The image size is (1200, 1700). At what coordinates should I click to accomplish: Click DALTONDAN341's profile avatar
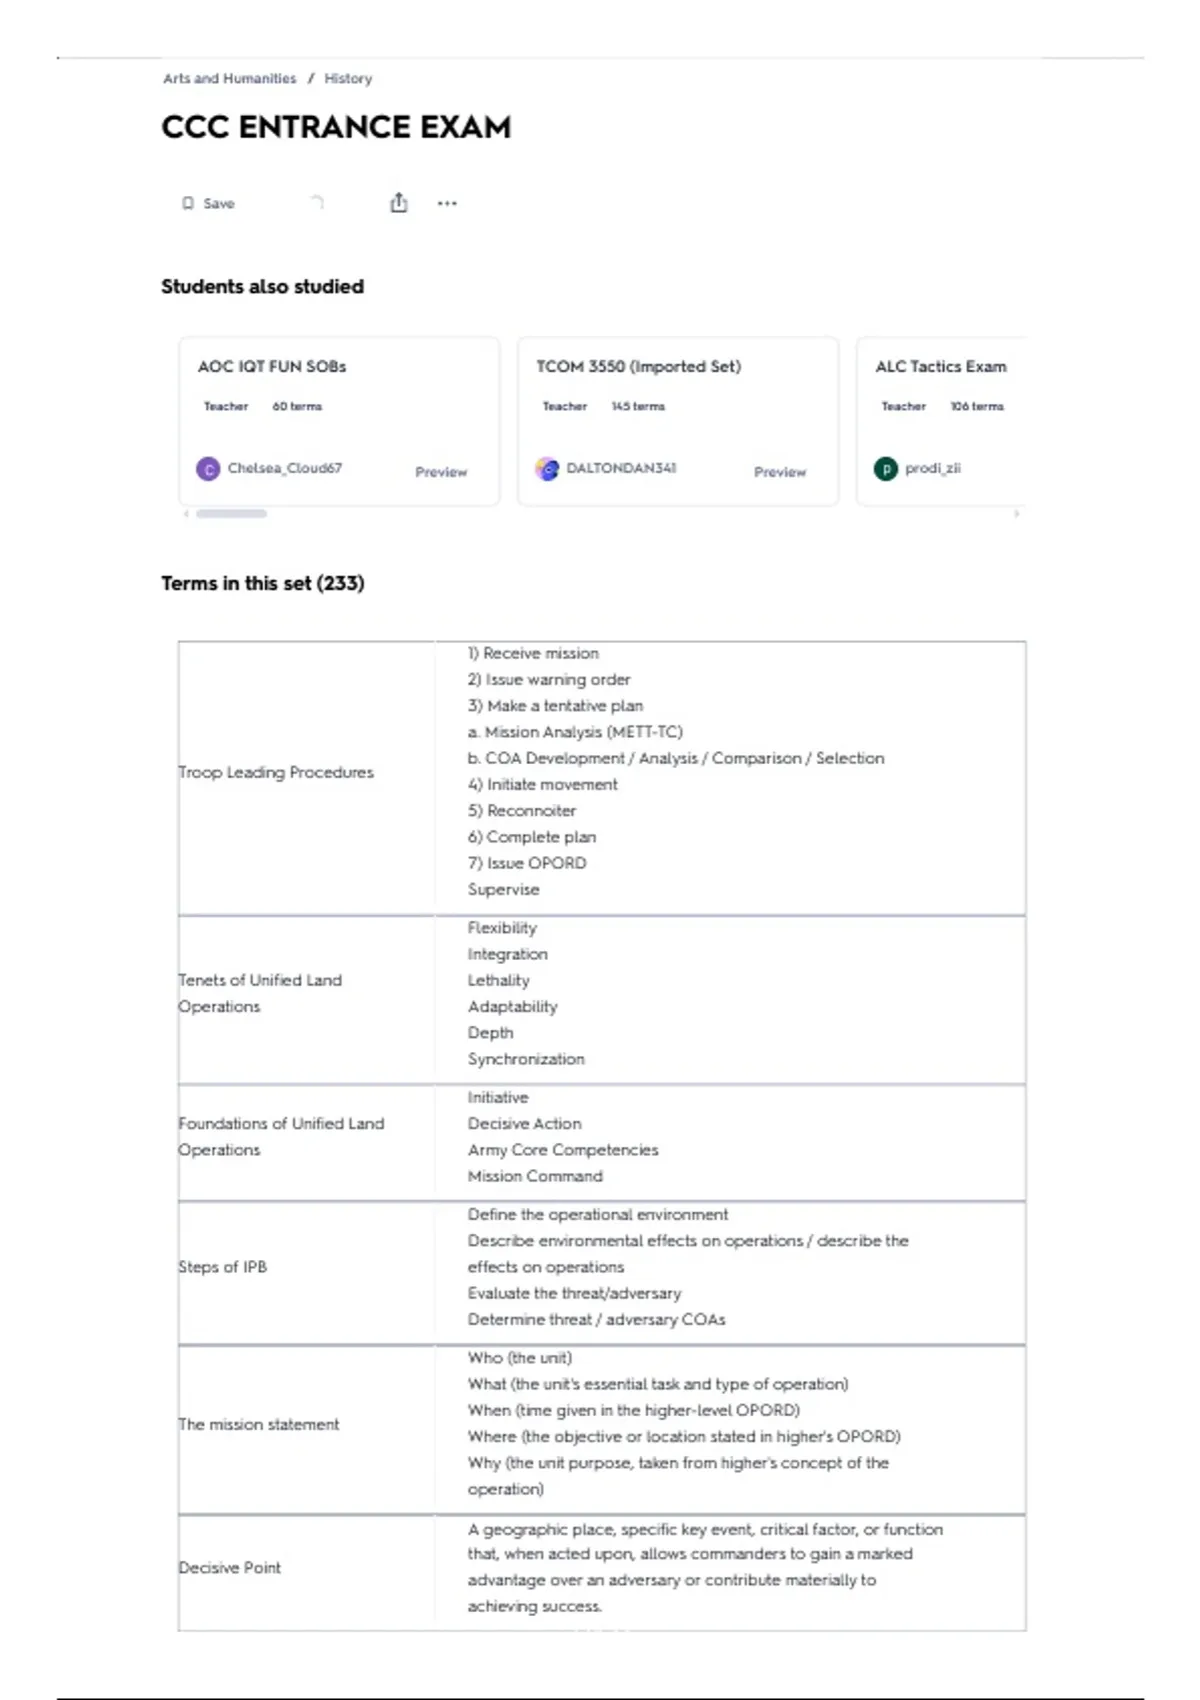click(x=547, y=469)
